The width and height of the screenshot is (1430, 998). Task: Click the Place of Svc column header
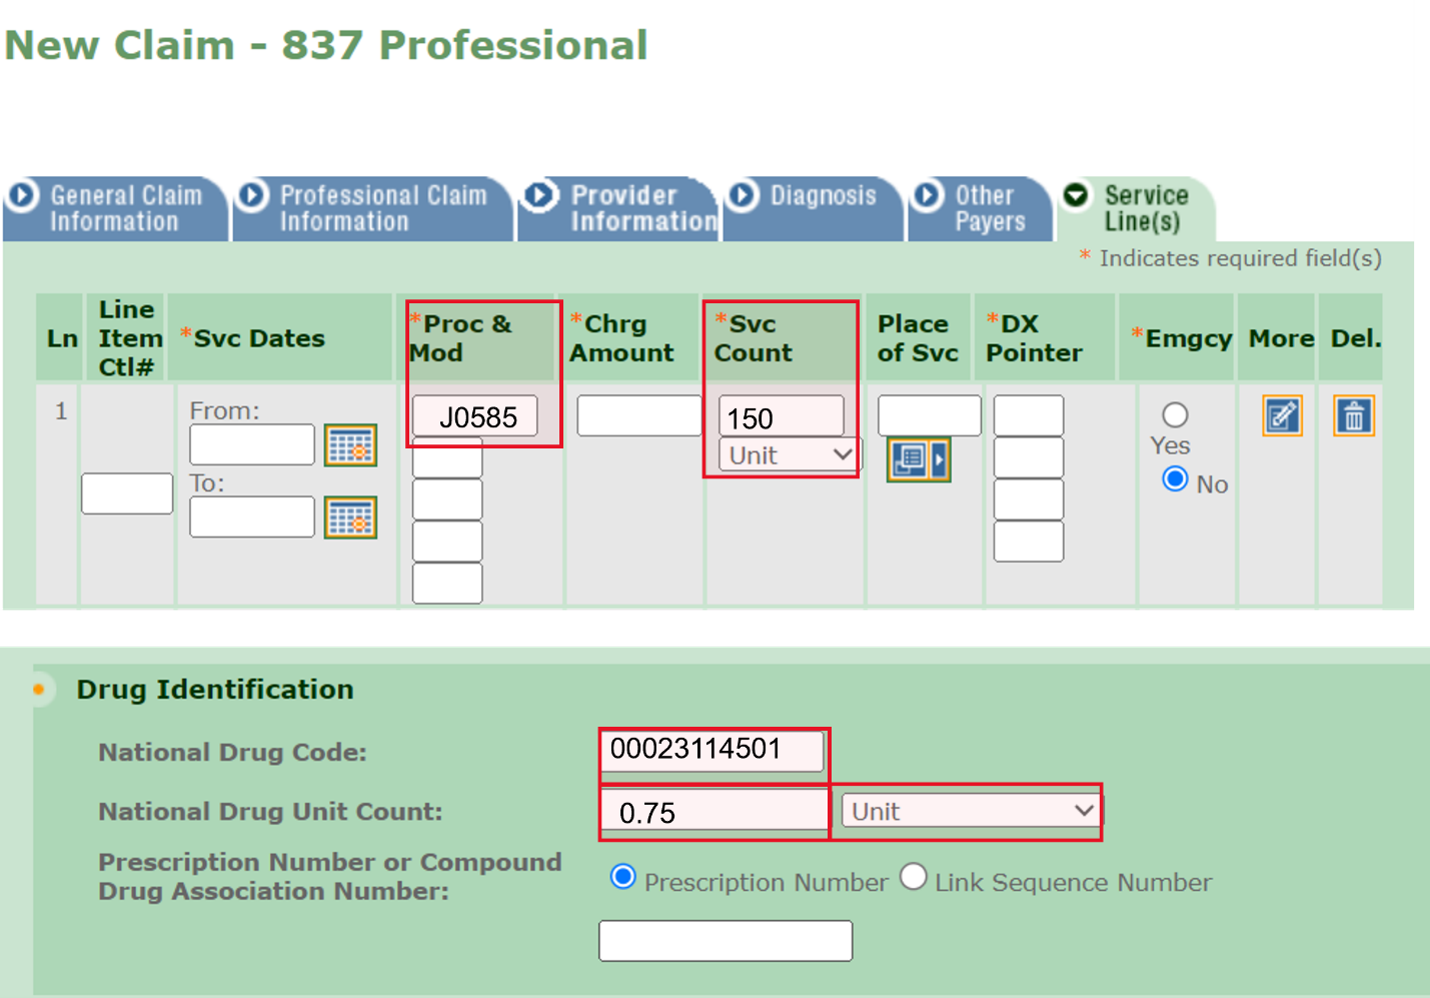click(918, 338)
